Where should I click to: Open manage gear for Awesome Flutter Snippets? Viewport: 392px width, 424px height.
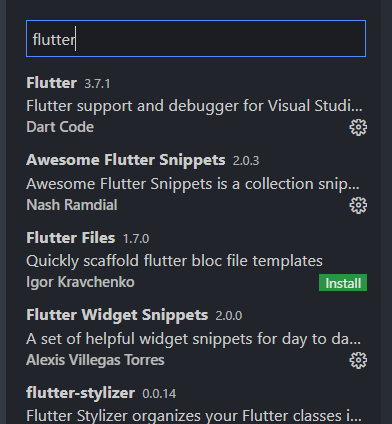pos(358,205)
